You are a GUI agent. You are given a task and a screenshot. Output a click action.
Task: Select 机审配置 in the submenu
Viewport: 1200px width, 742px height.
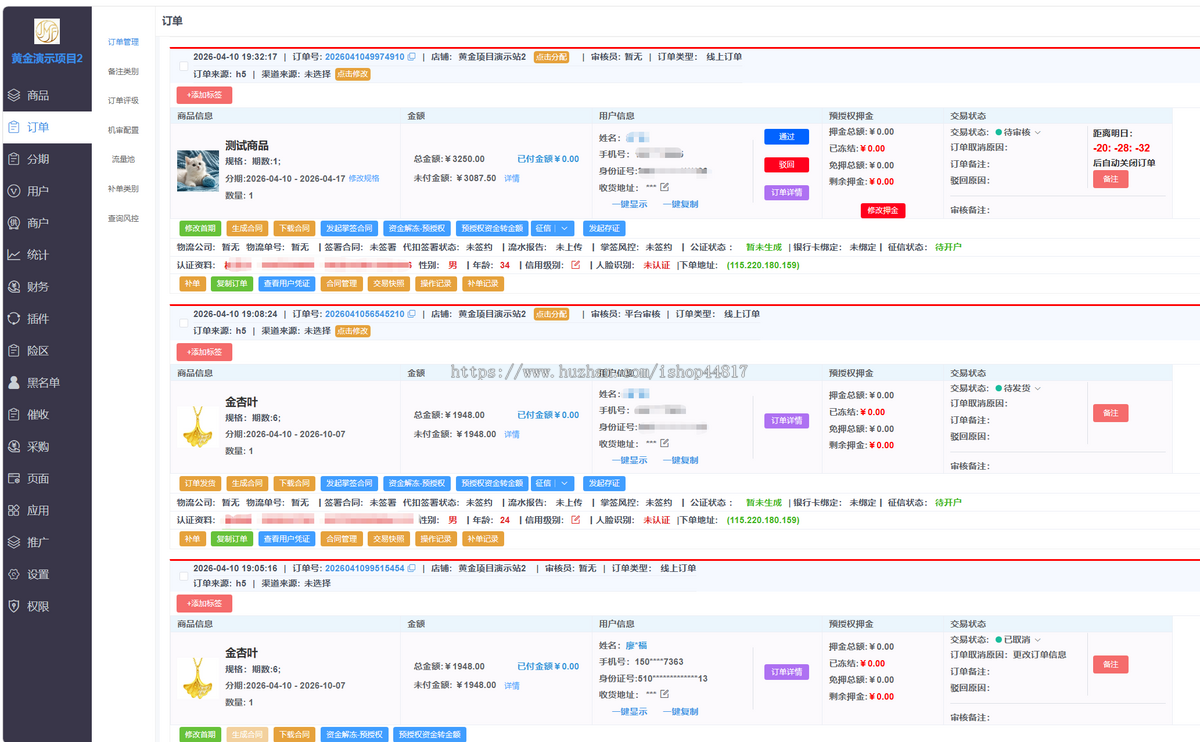(123, 130)
